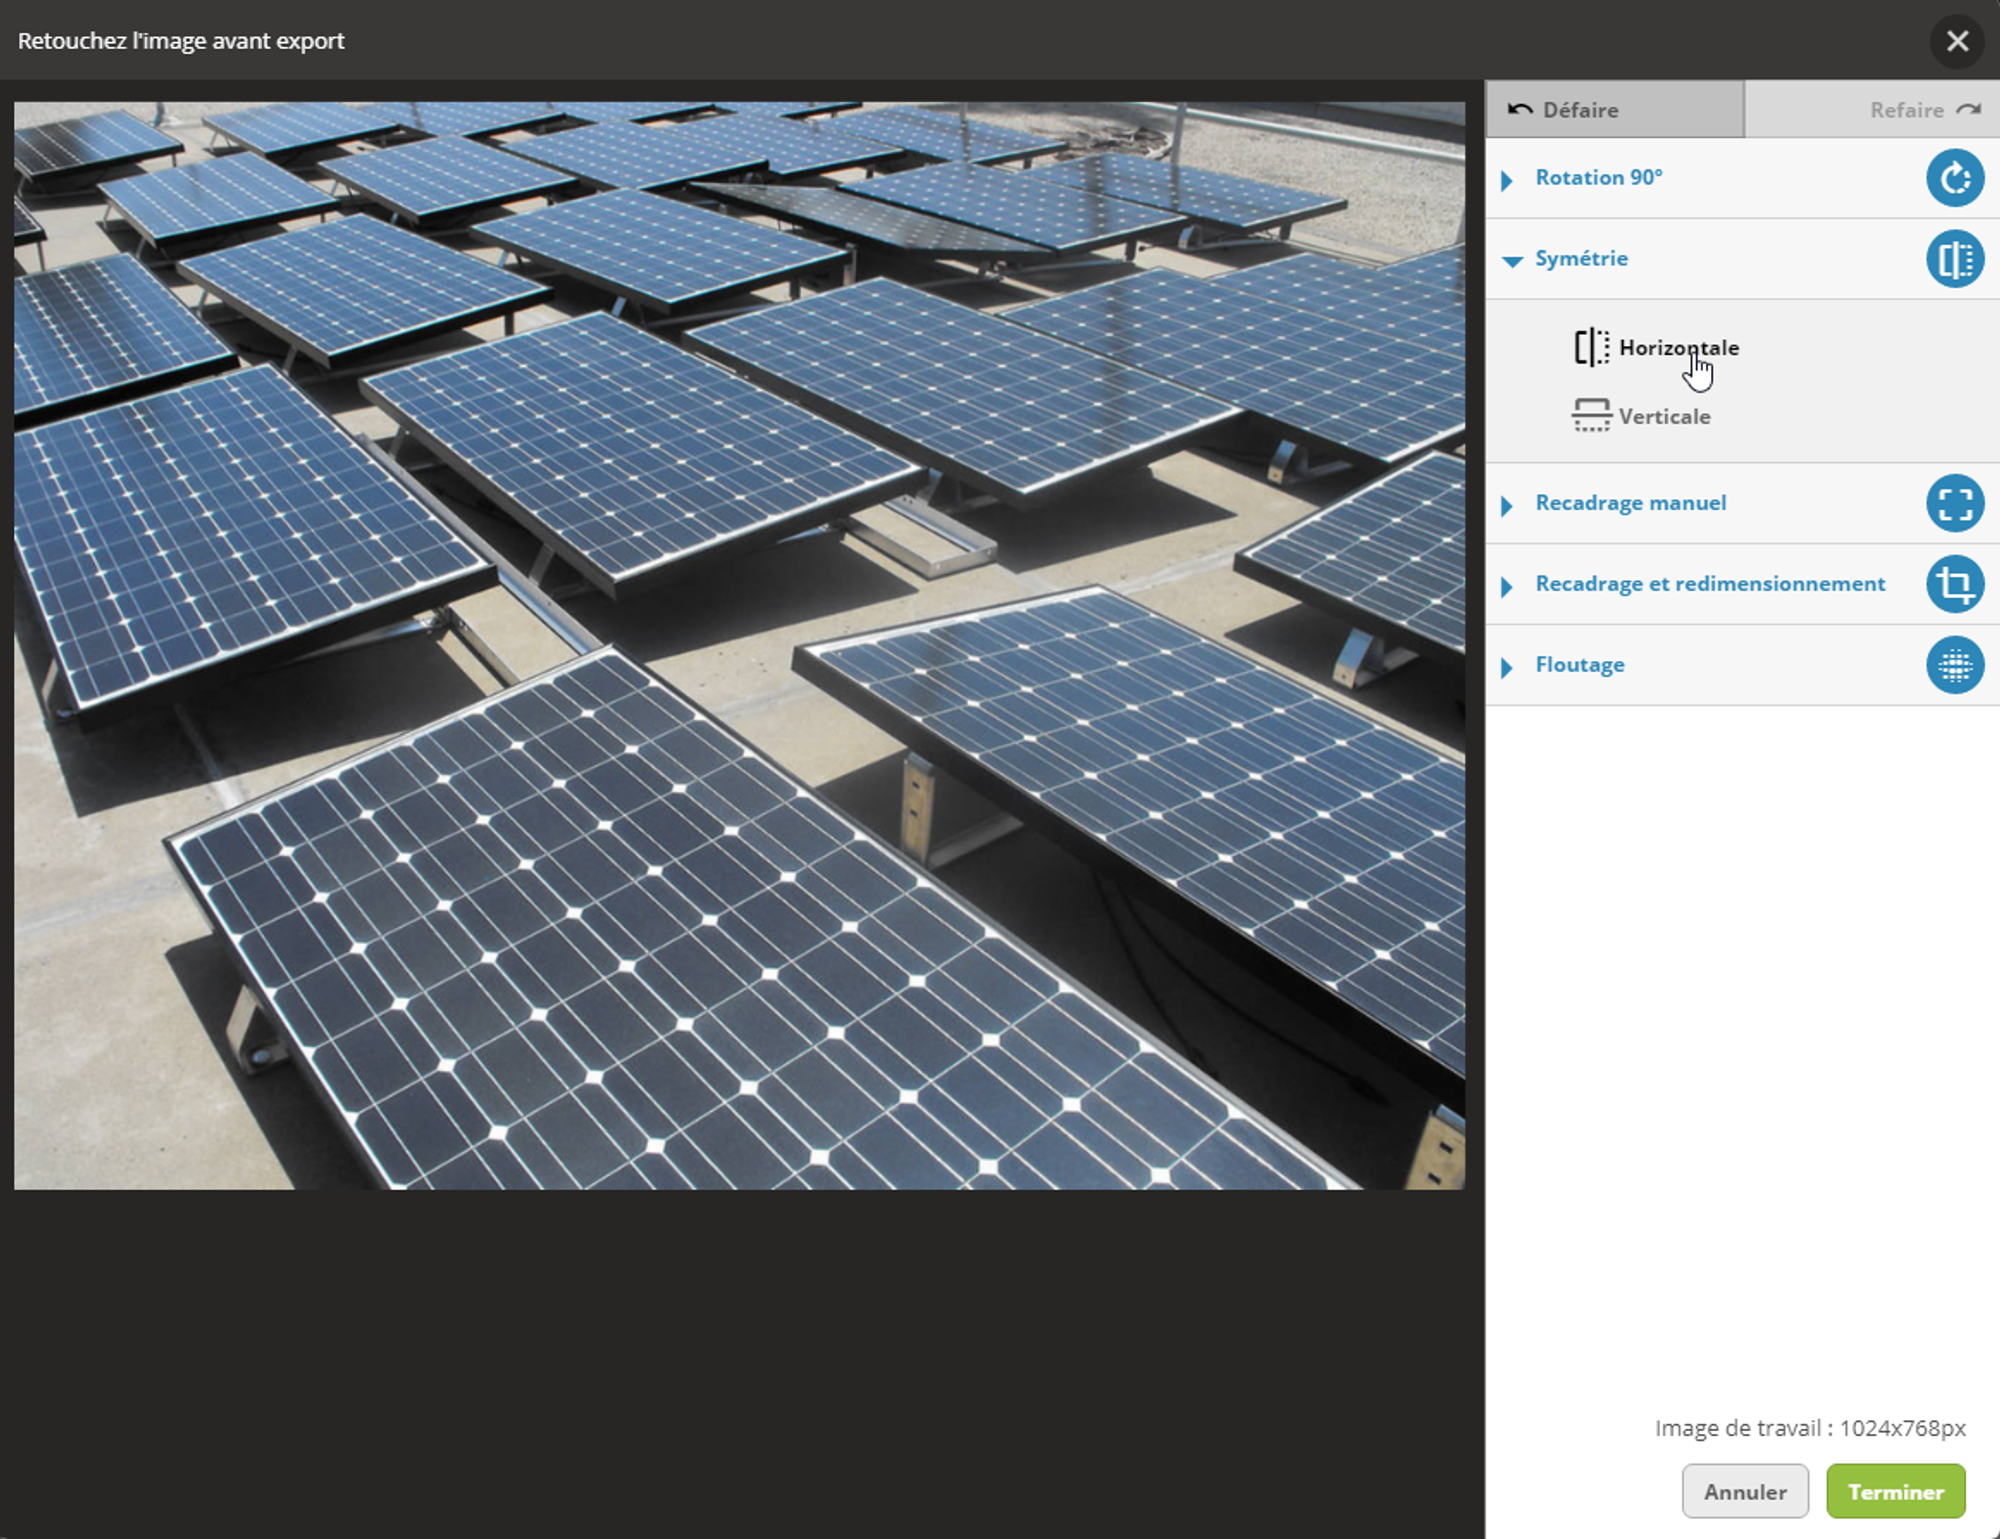Apply Verticale symmetry option

tap(1664, 417)
